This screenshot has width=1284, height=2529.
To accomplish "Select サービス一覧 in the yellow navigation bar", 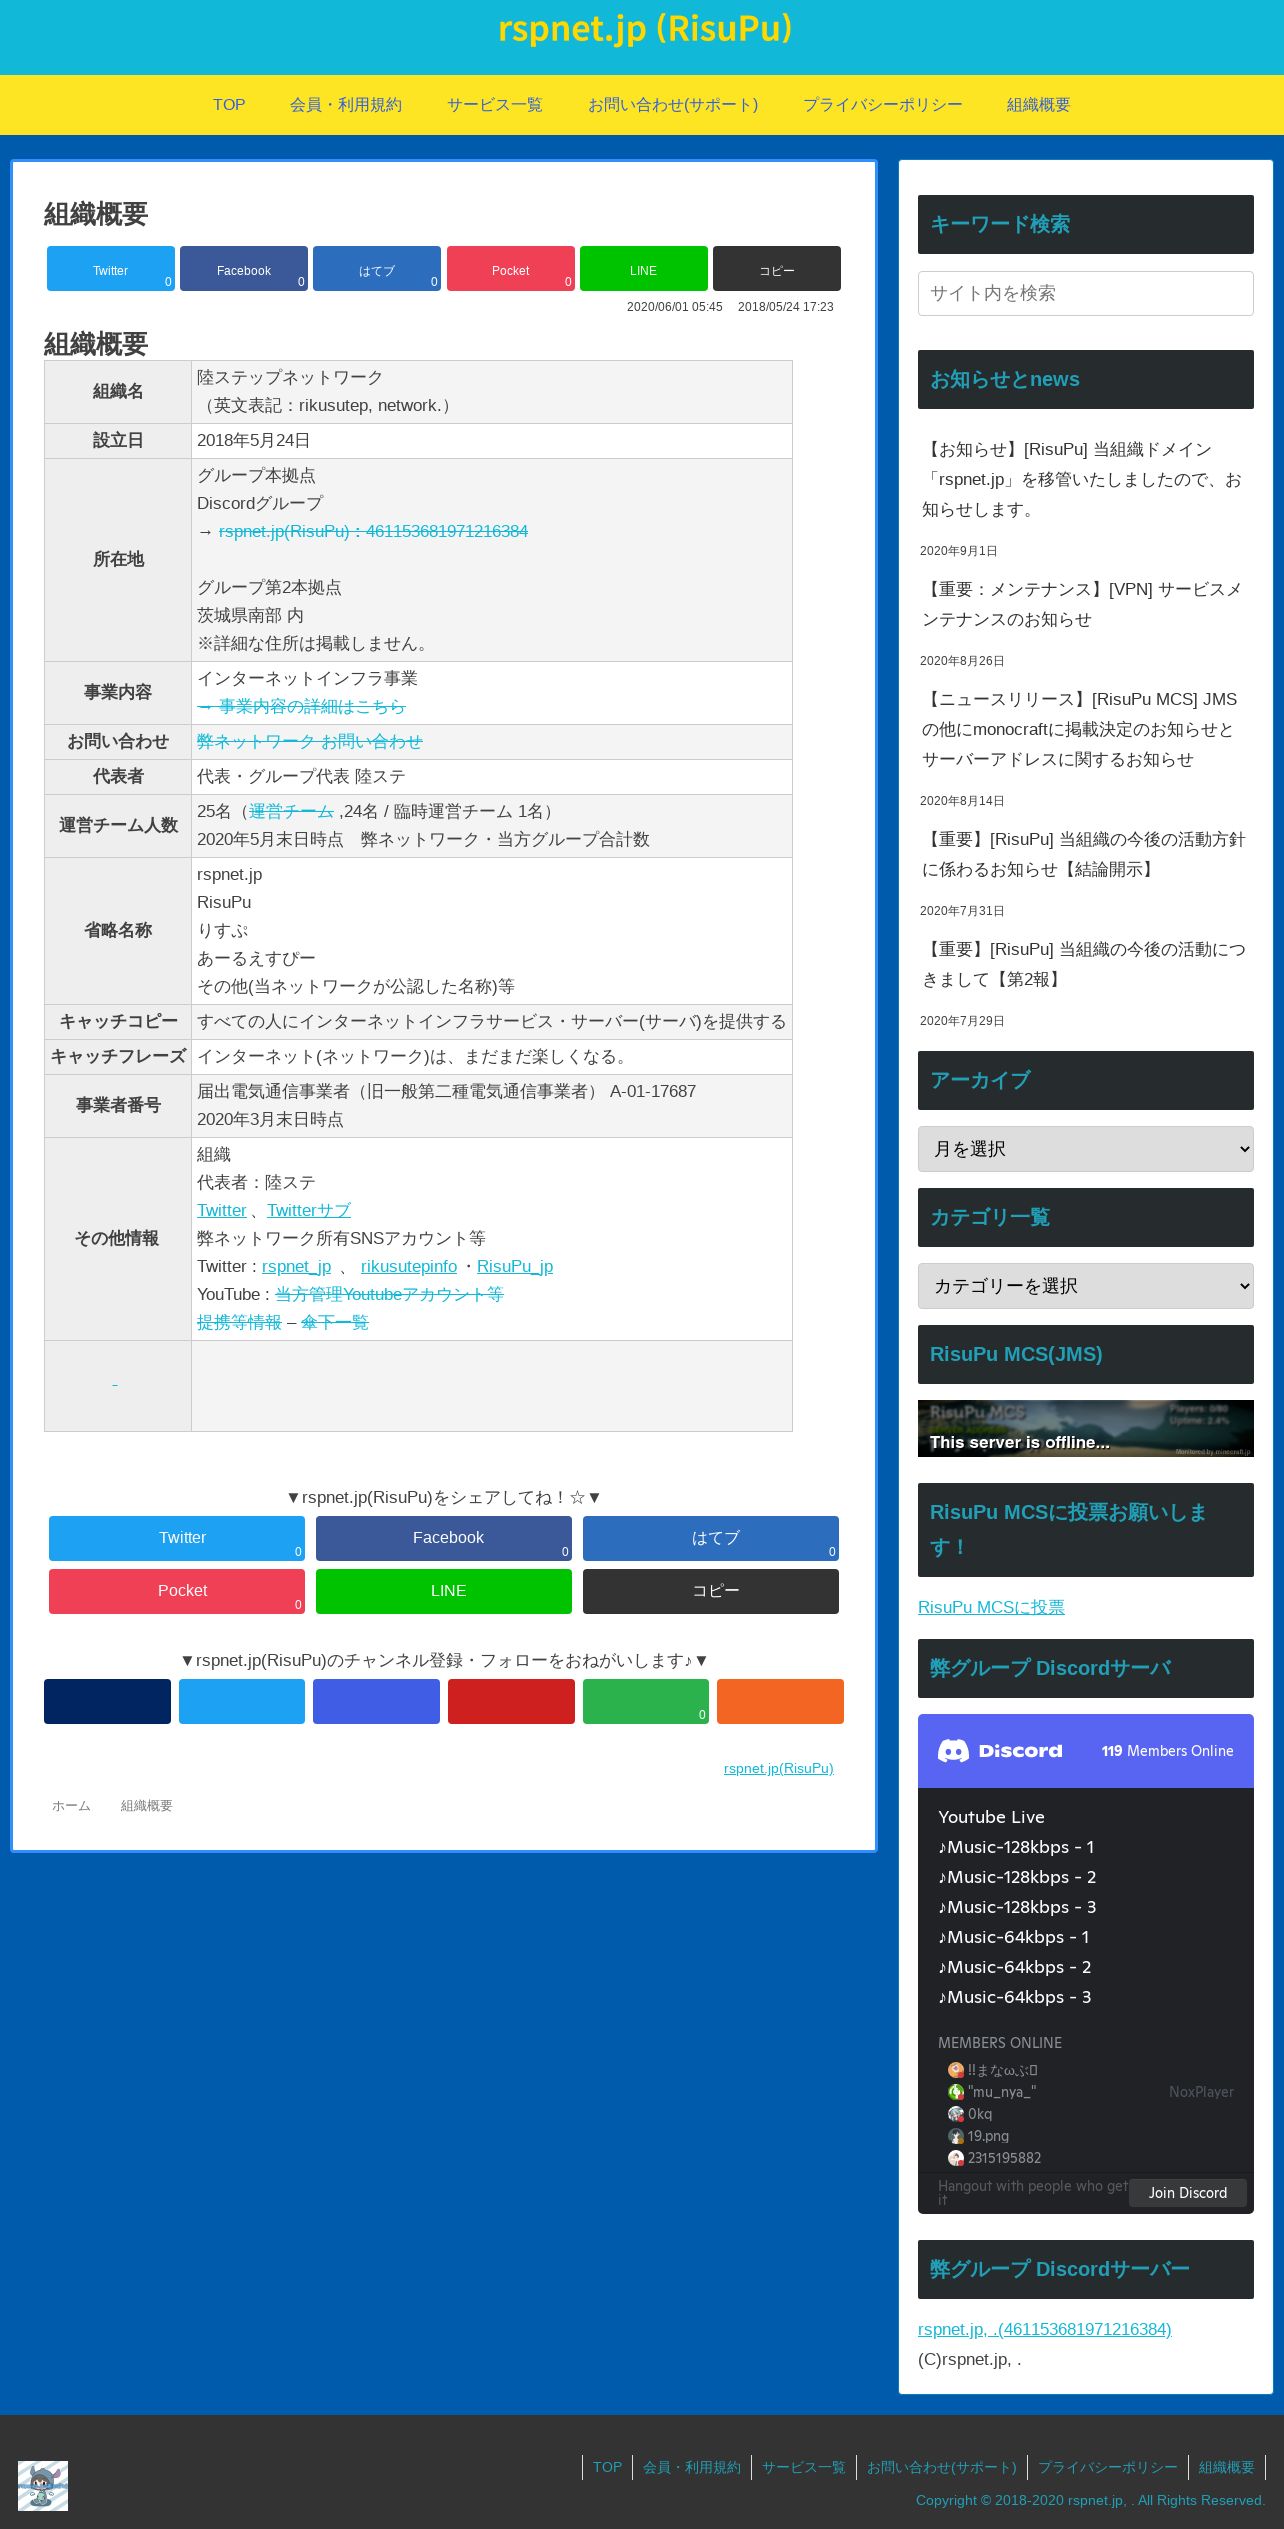I will click(x=495, y=105).
